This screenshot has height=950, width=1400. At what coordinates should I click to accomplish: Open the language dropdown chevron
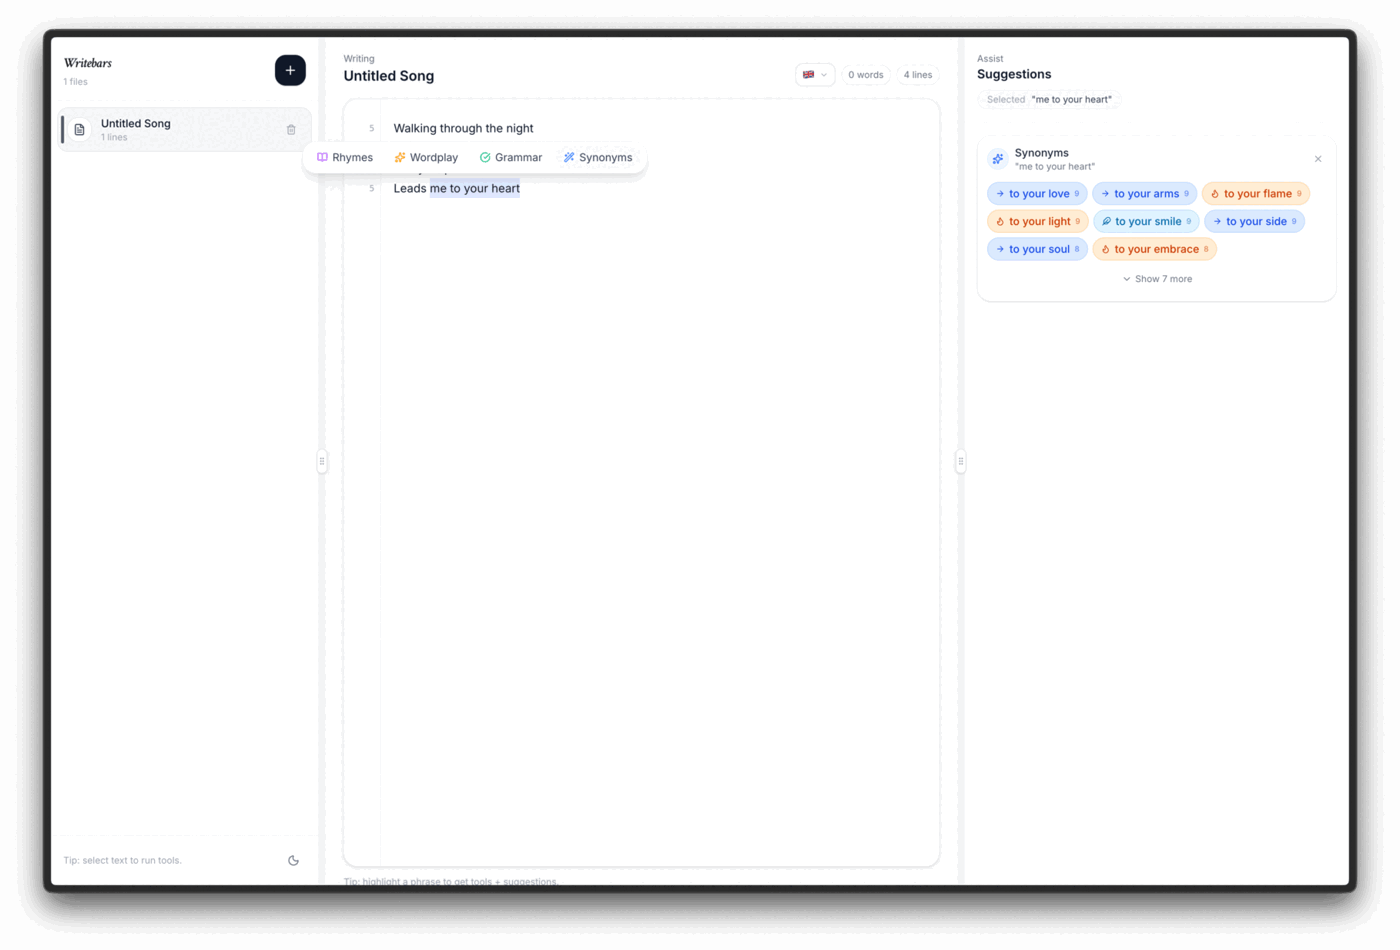pos(825,74)
